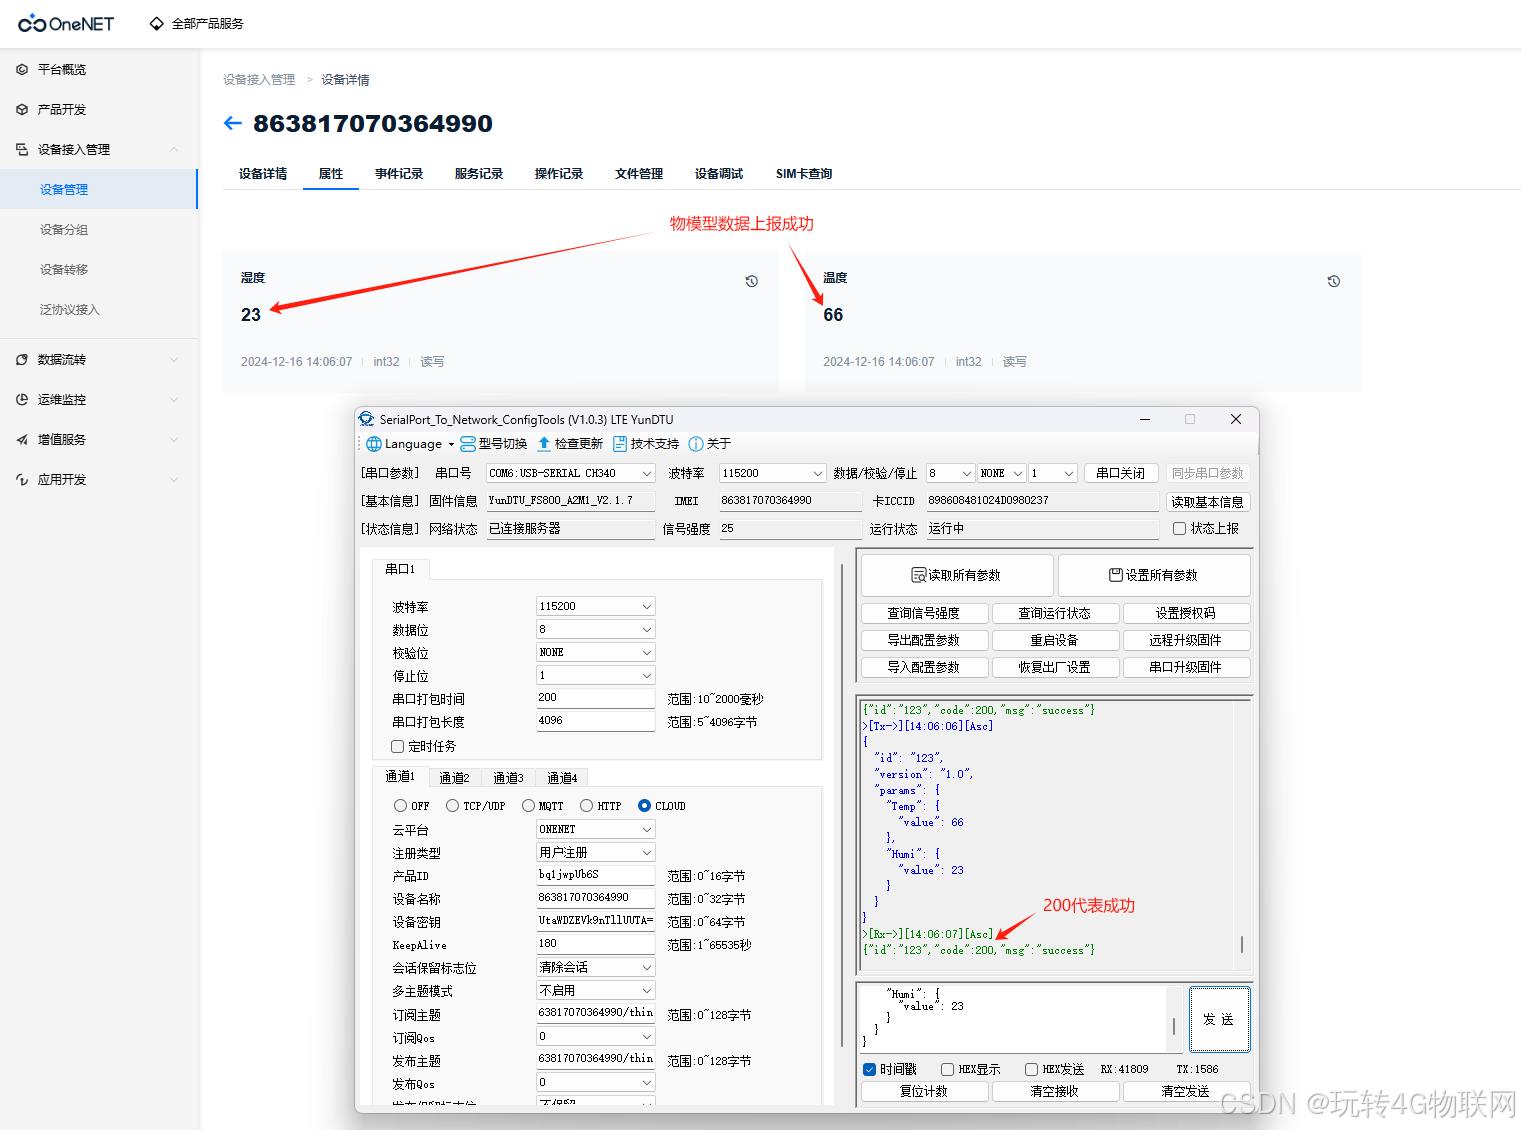Click the 产品开发 sidebar icon
This screenshot has width=1521, height=1130.
point(22,109)
